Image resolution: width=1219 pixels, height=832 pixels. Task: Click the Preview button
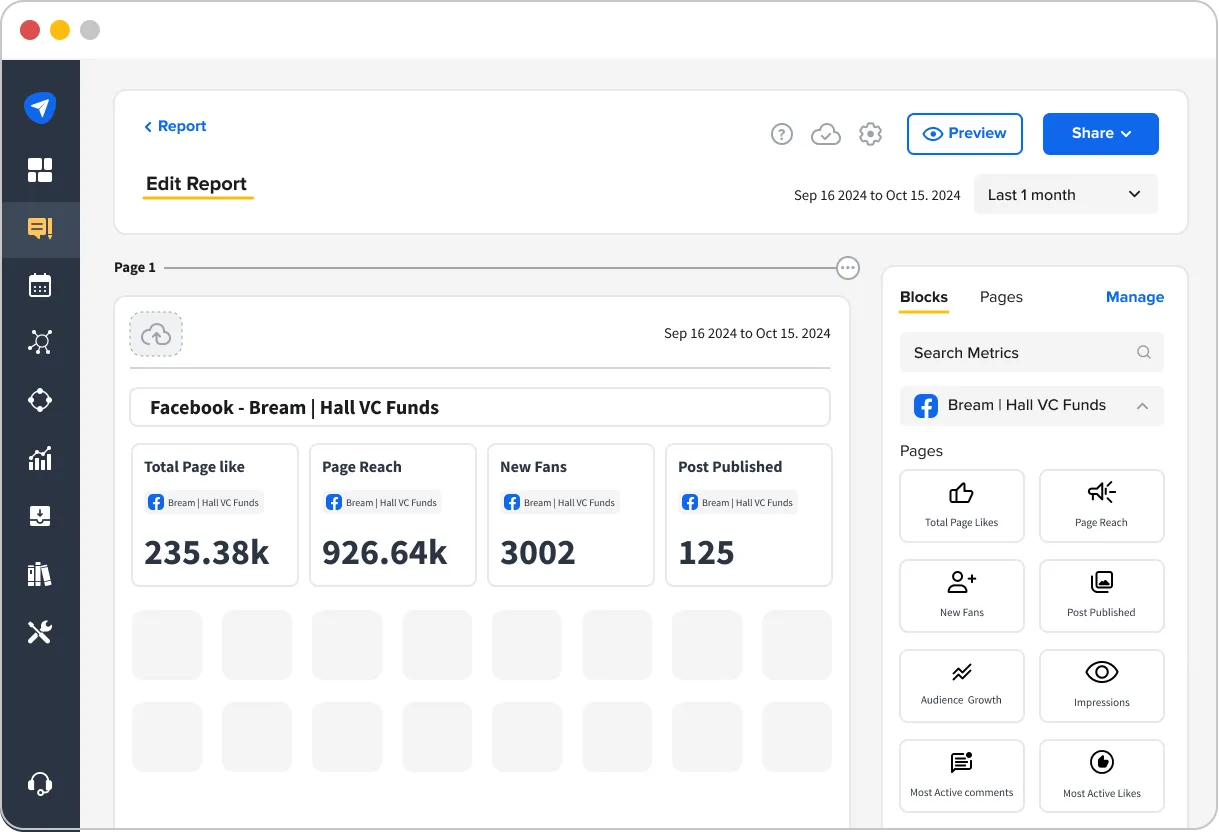click(964, 133)
